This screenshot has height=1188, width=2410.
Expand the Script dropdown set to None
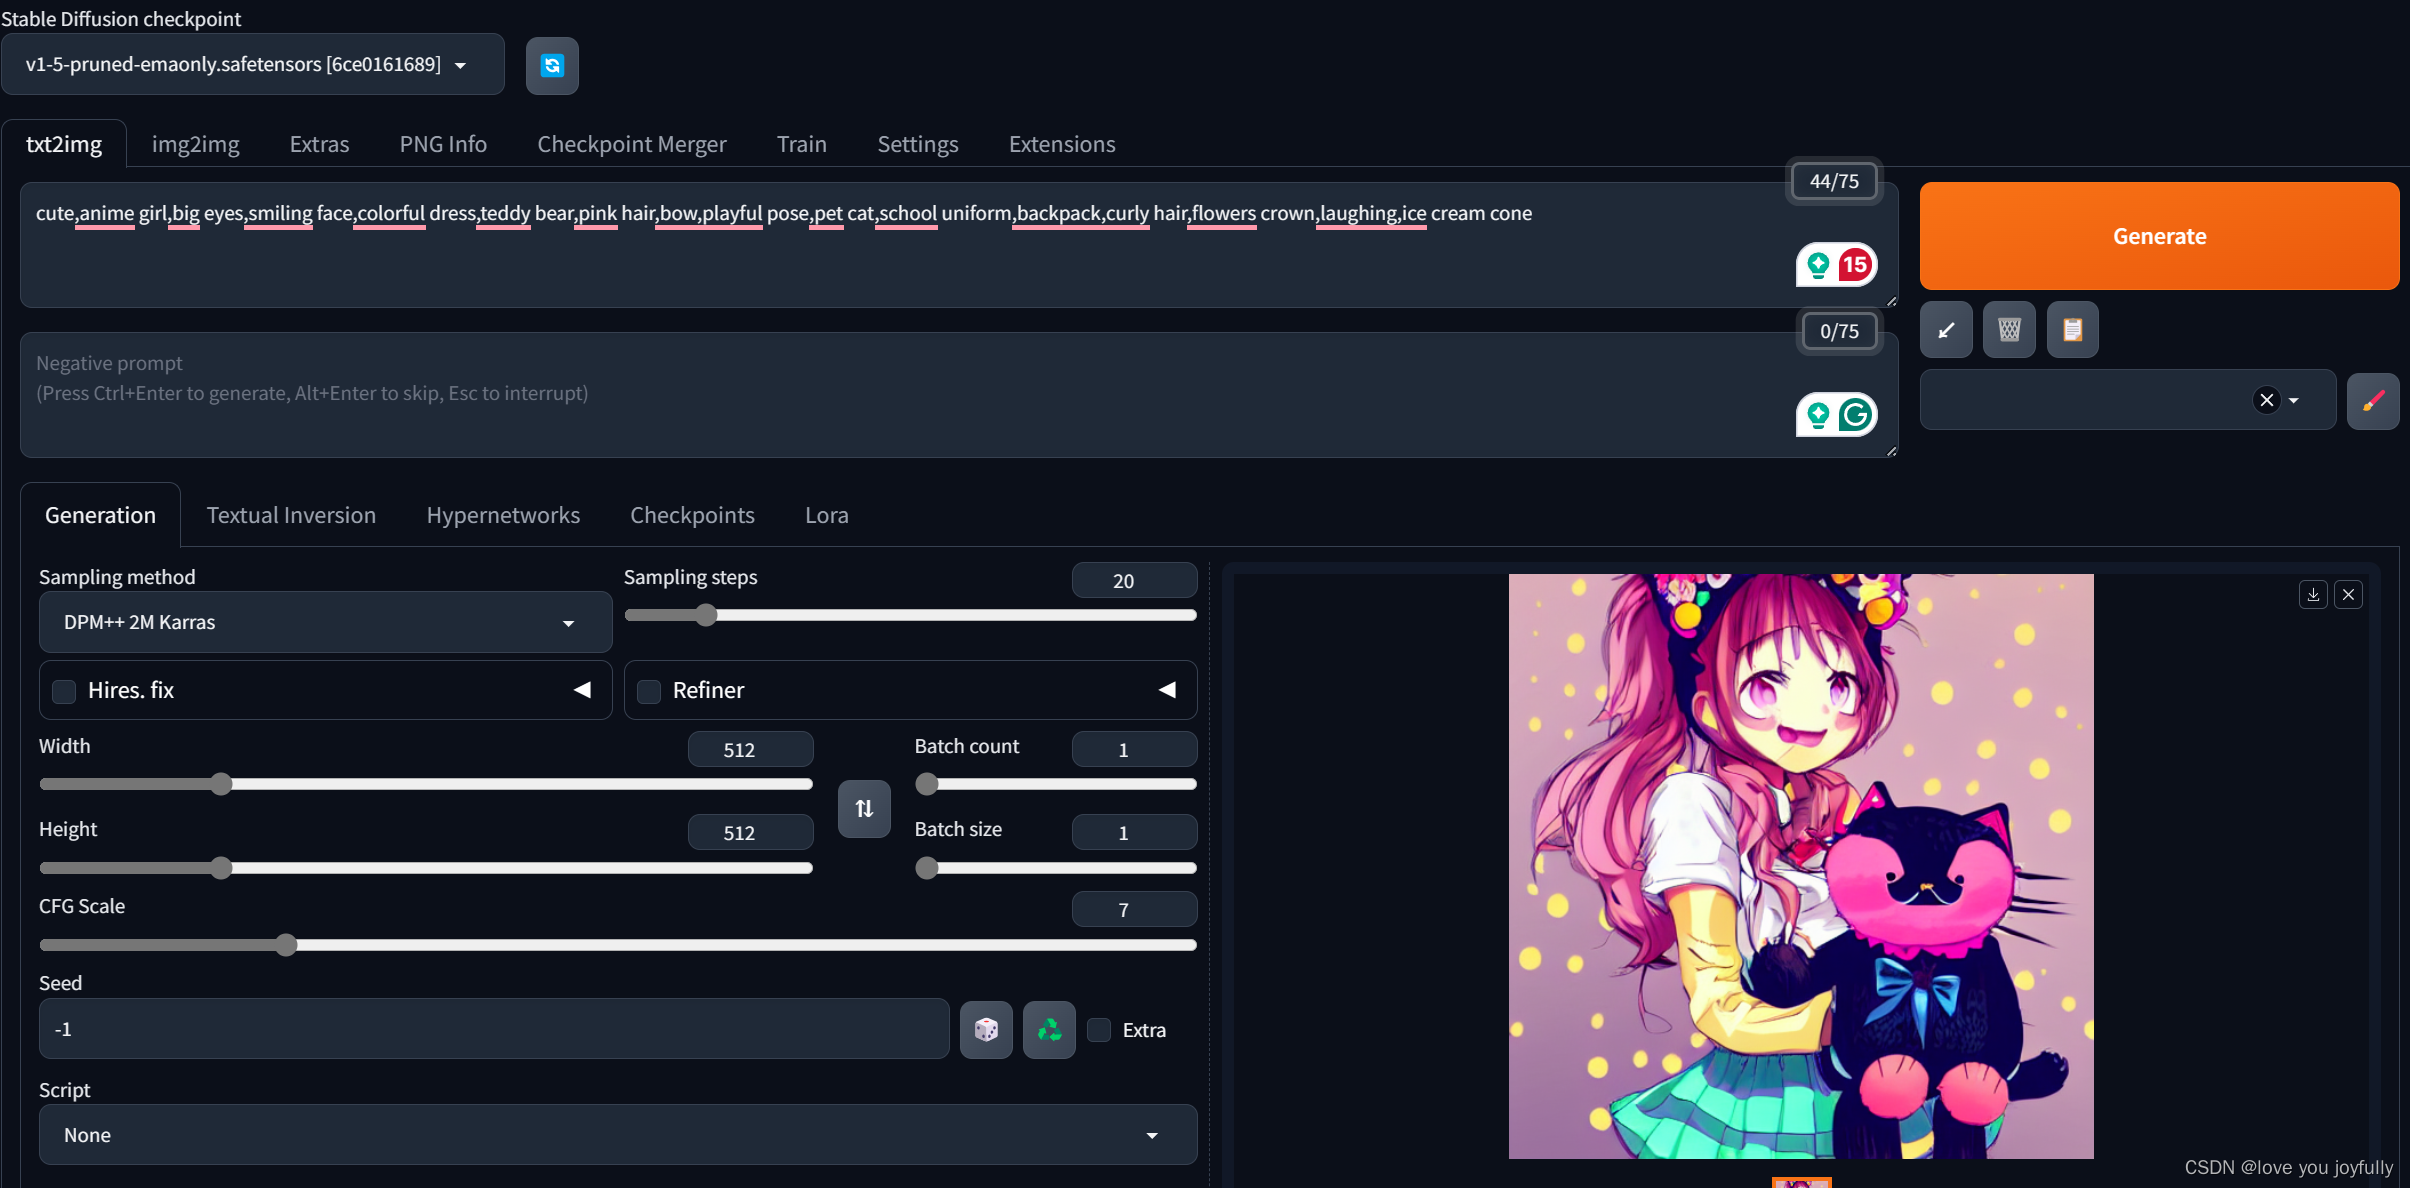[x=617, y=1135]
